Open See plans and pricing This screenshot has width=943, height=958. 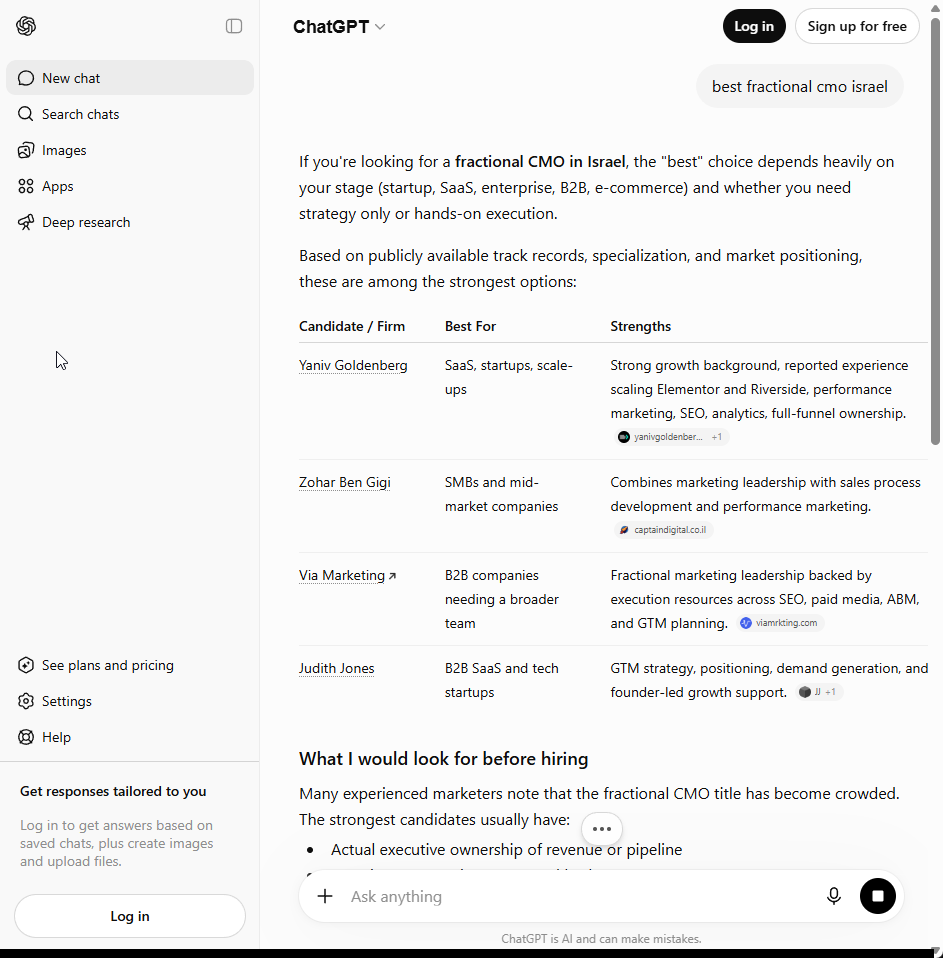[x=130, y=665]
